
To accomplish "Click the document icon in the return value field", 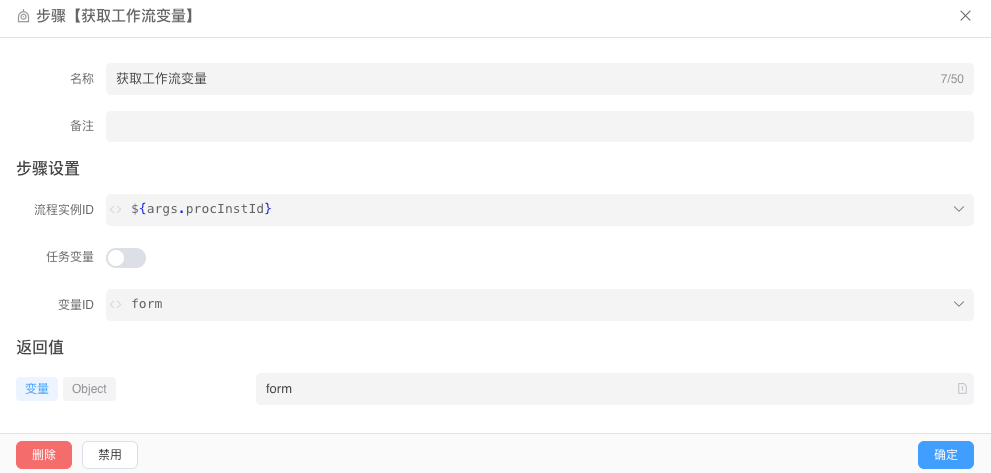I will click(962, 389).
